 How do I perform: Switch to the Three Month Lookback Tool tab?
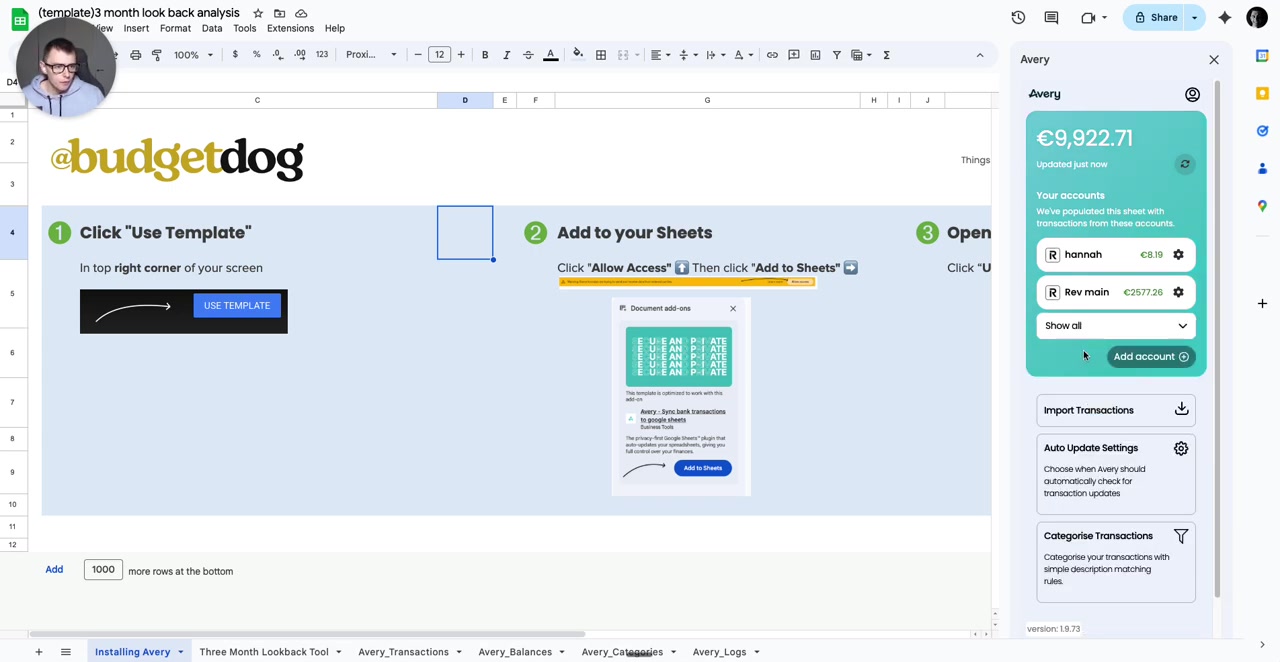263,651
